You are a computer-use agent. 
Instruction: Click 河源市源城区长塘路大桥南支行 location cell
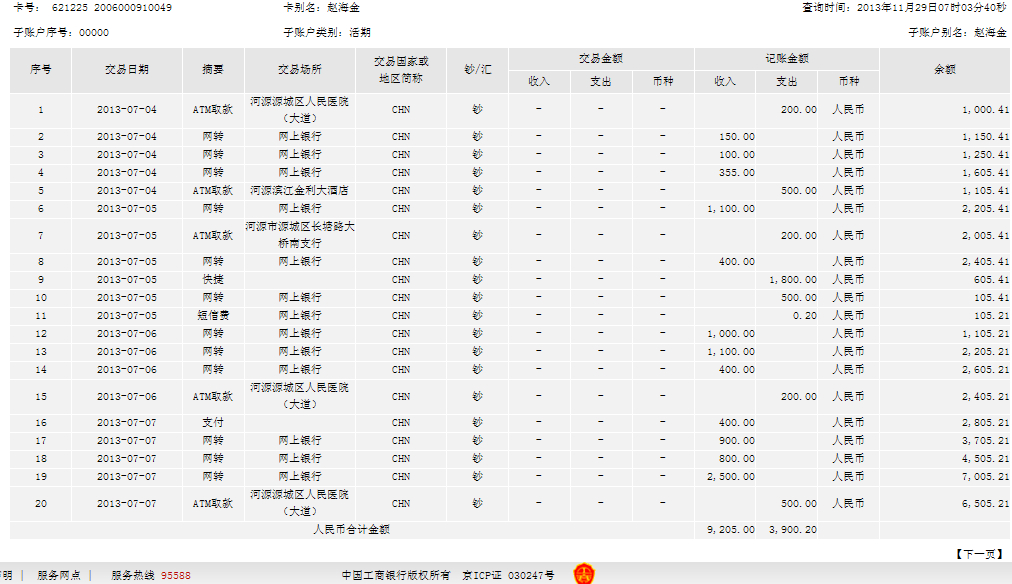tap(300, 236)
